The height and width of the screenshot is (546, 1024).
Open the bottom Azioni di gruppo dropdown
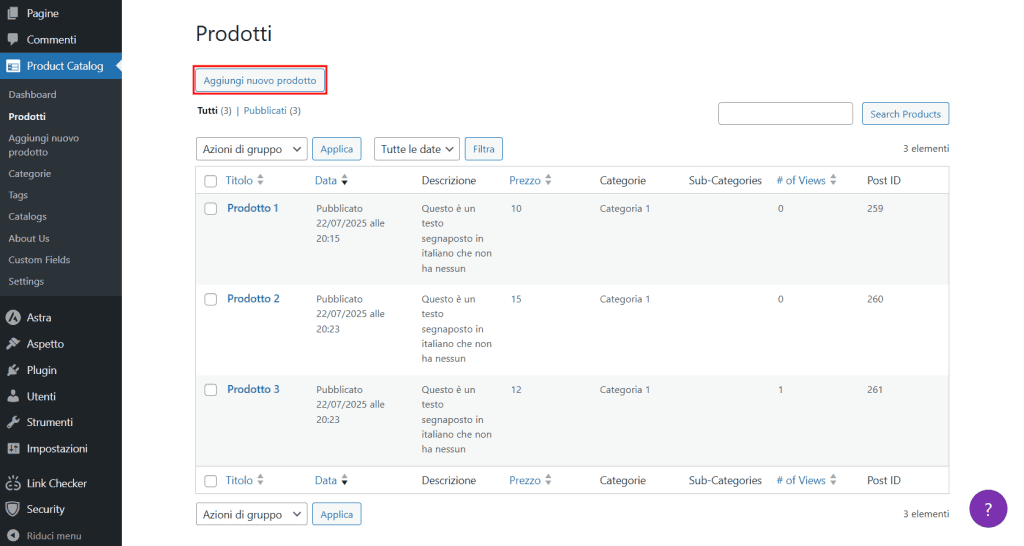pyautogui.click(x=251, y=514)
